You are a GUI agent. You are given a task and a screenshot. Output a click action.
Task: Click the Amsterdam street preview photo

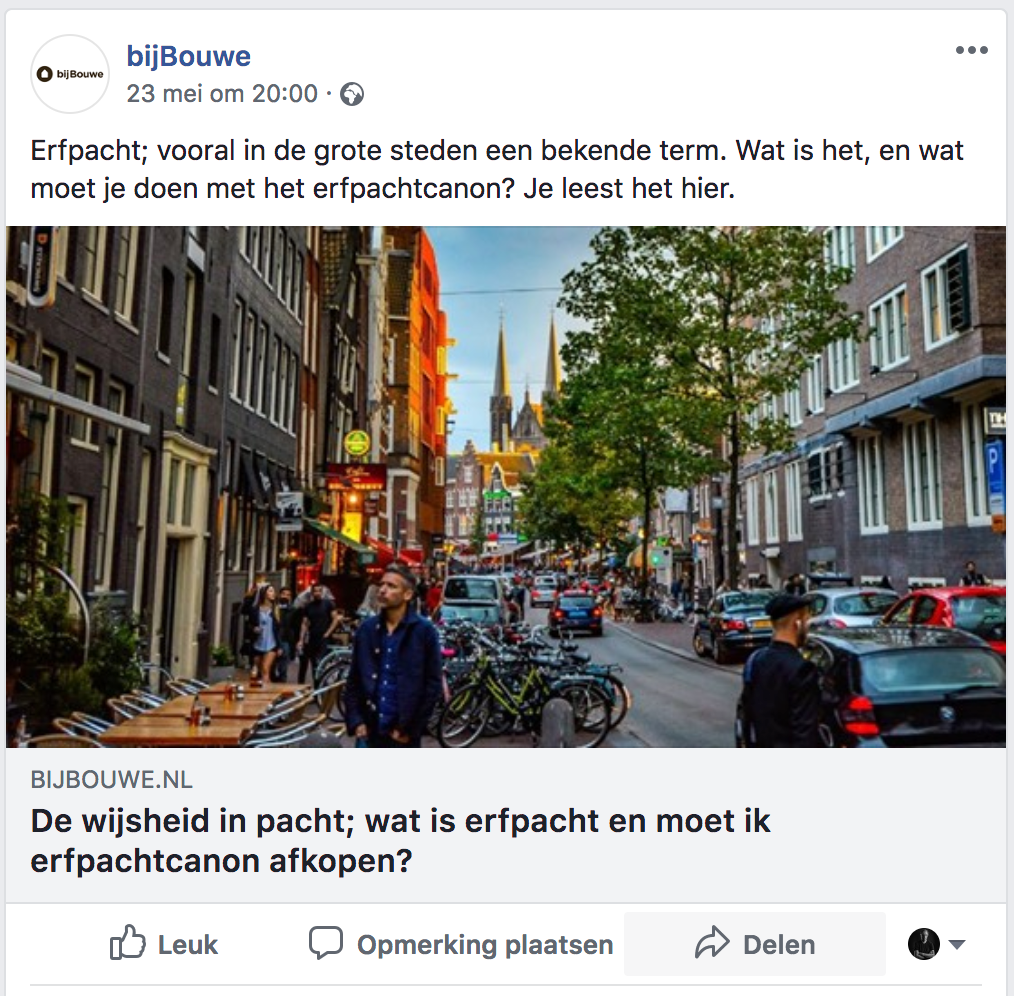[506, 486]
